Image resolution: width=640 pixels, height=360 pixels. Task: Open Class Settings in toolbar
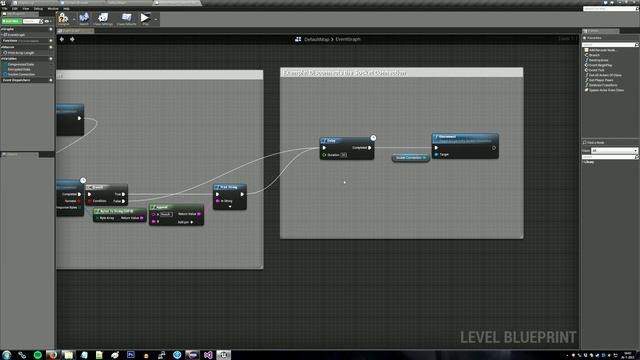coord(103,18)
